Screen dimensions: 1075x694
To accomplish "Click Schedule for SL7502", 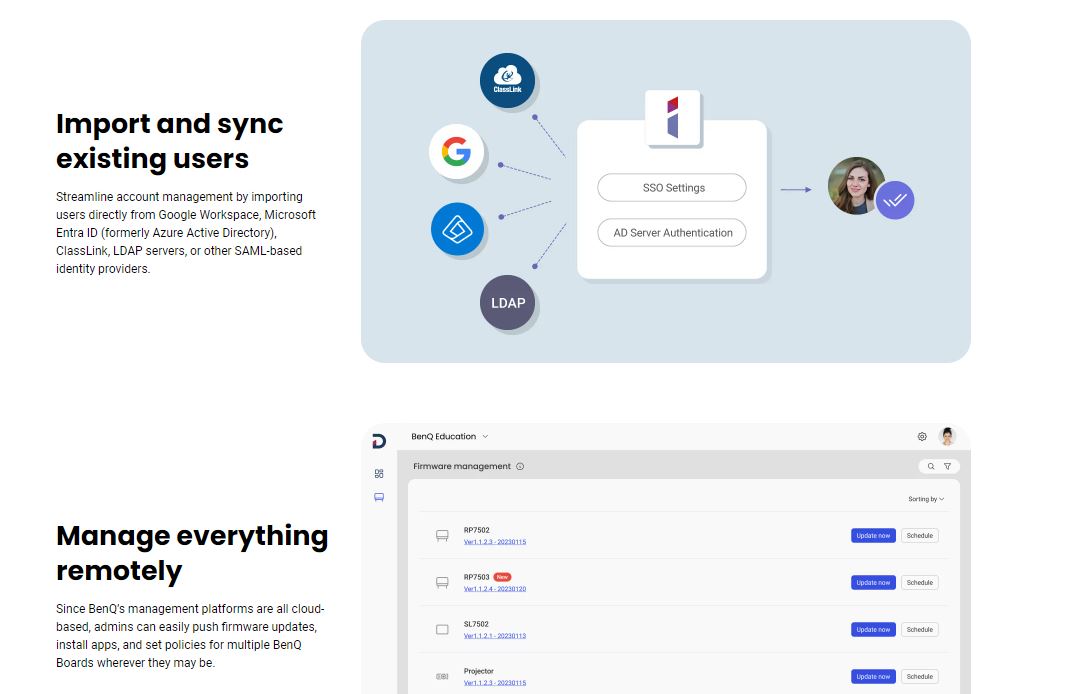I will click(919, 630).
